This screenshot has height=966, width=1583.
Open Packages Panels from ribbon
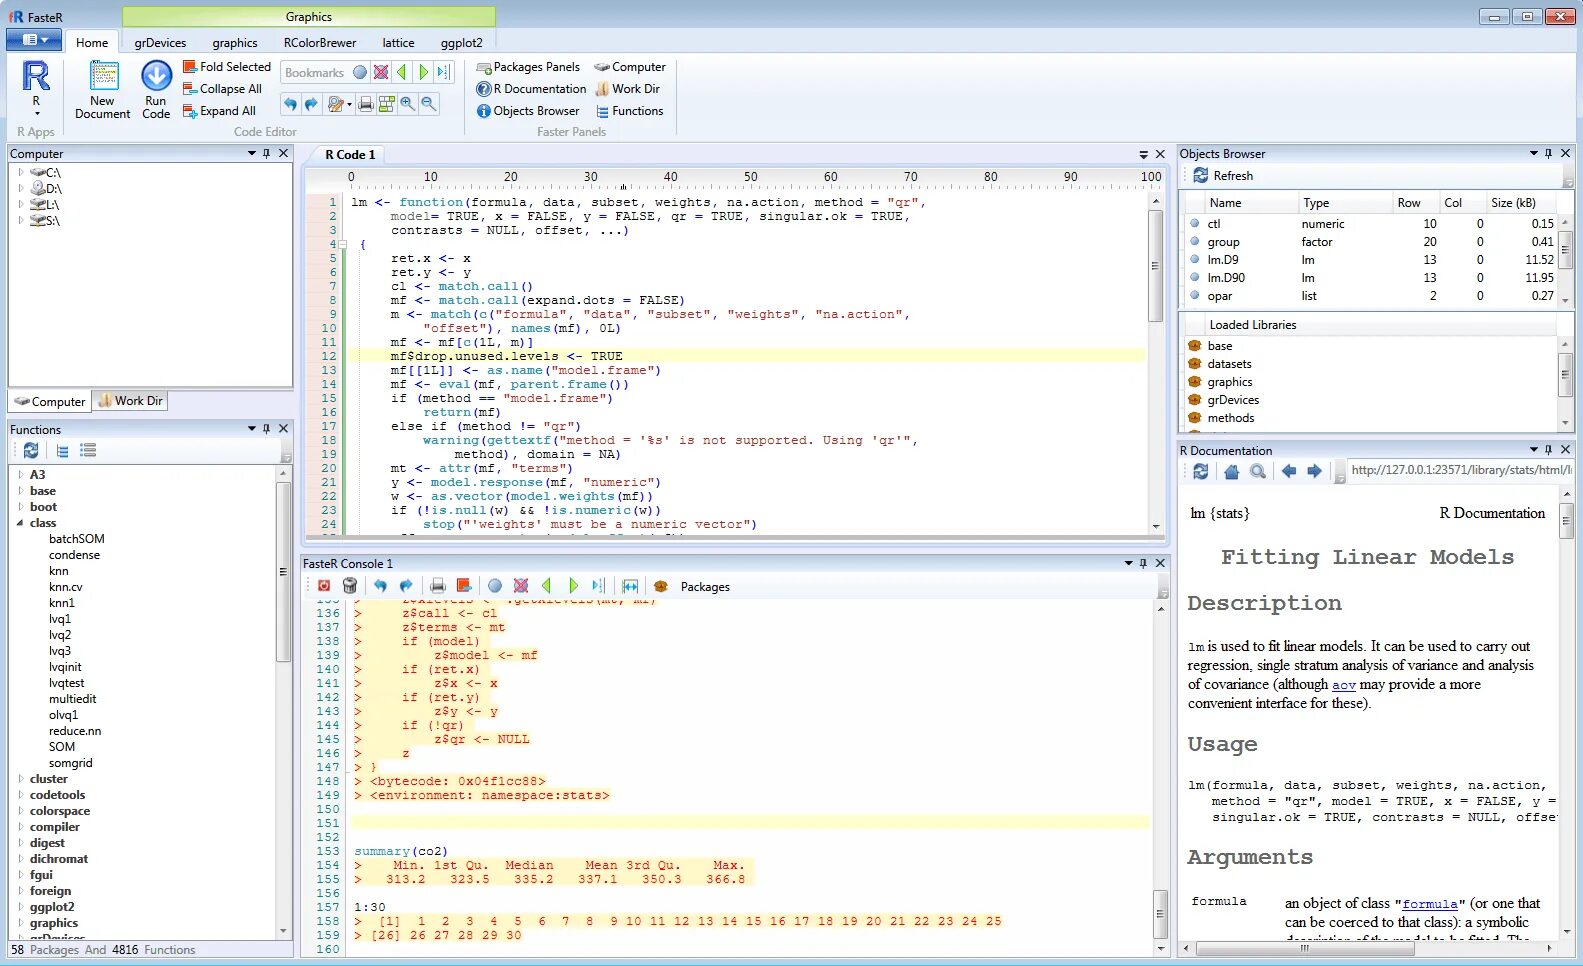(528, 67)
